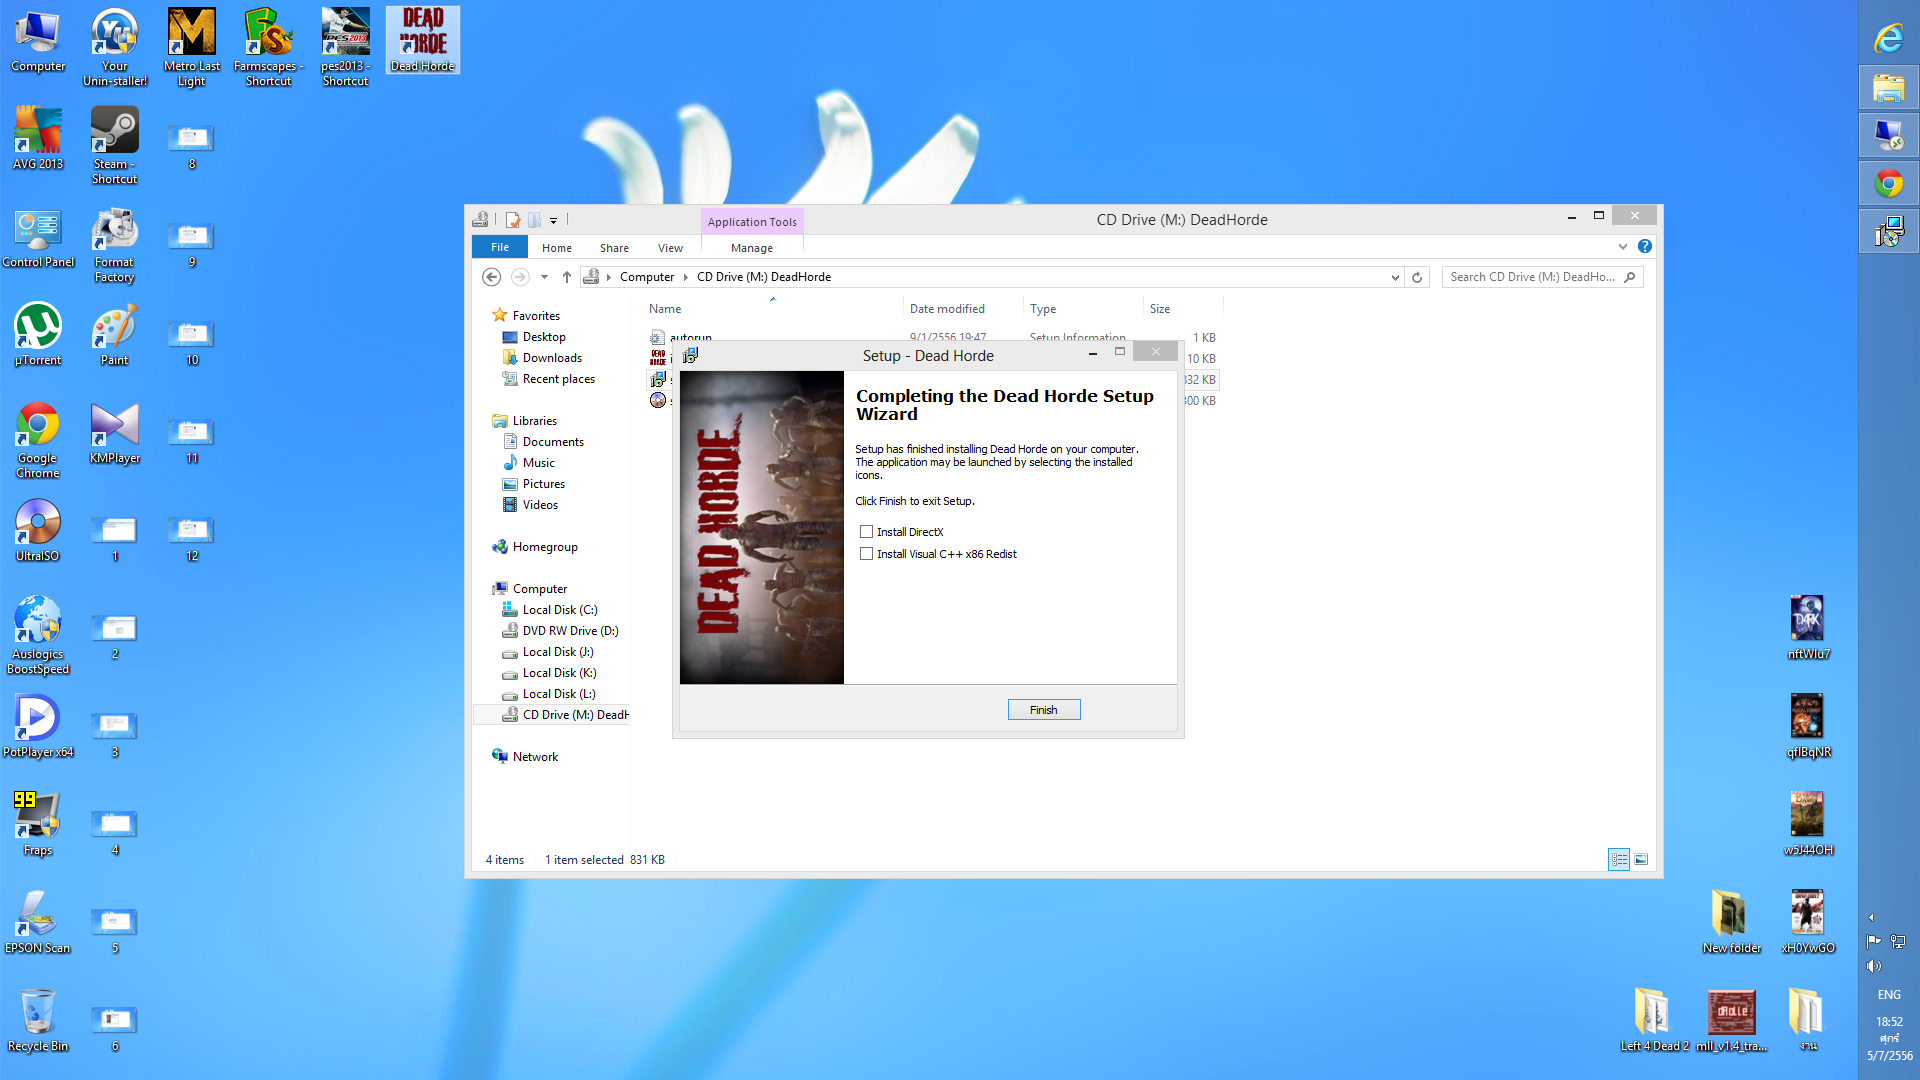Switch to large icons view button

pos(1641,859)
